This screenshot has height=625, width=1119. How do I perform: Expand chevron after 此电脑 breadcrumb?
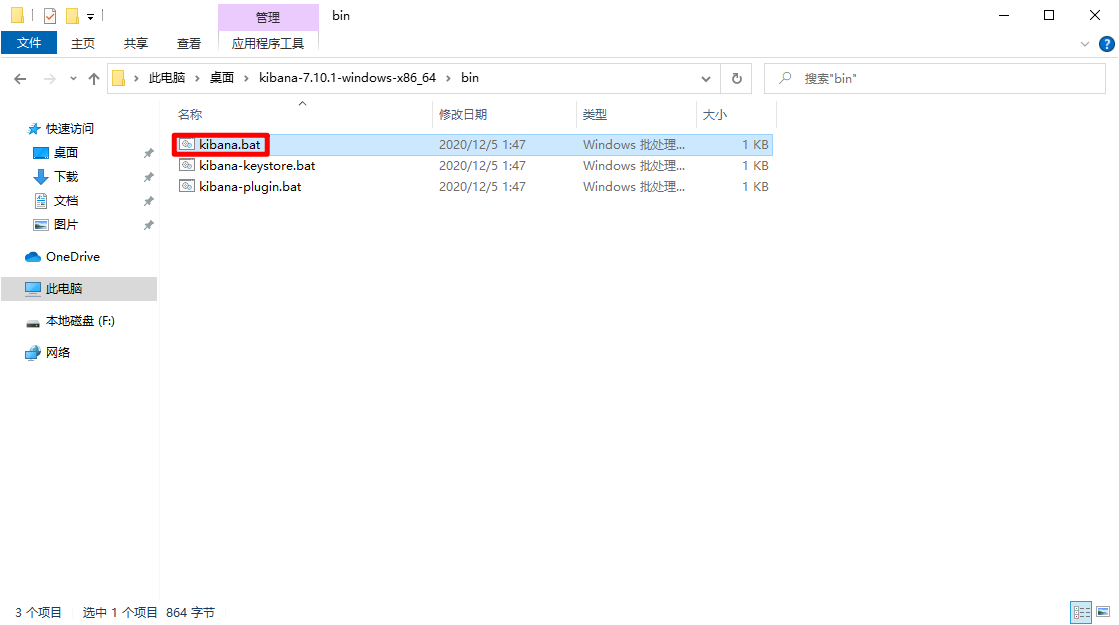[198, 78]
